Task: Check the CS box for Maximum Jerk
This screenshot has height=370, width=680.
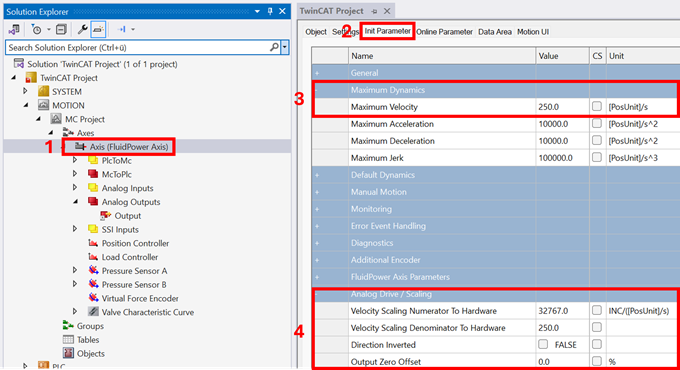Action: pyautogui.click(x=597, y=157)
